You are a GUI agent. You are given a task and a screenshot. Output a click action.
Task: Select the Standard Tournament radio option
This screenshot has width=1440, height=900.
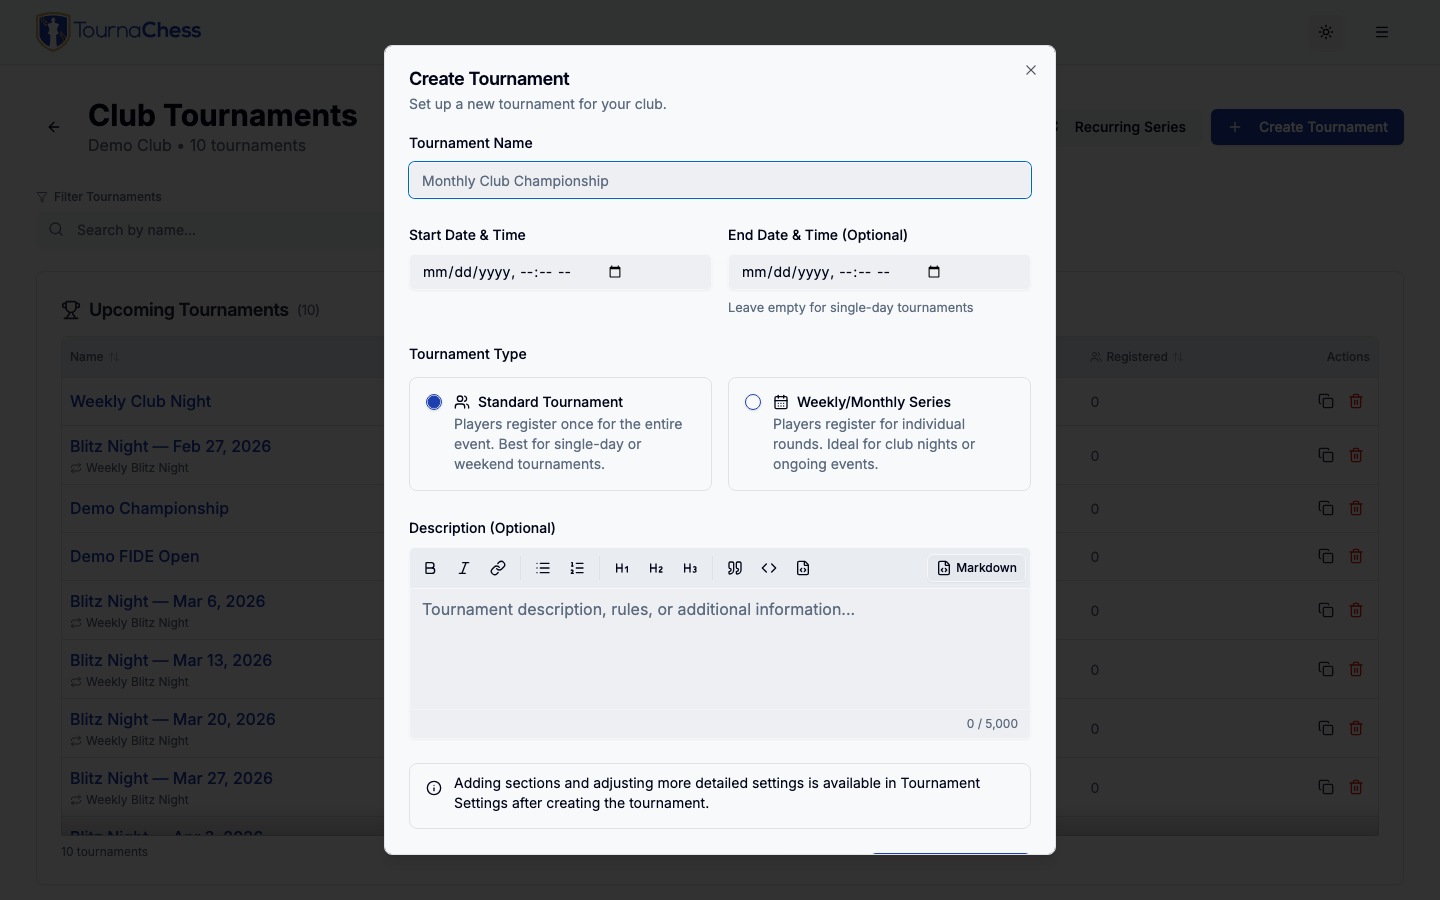pos(434,402)
